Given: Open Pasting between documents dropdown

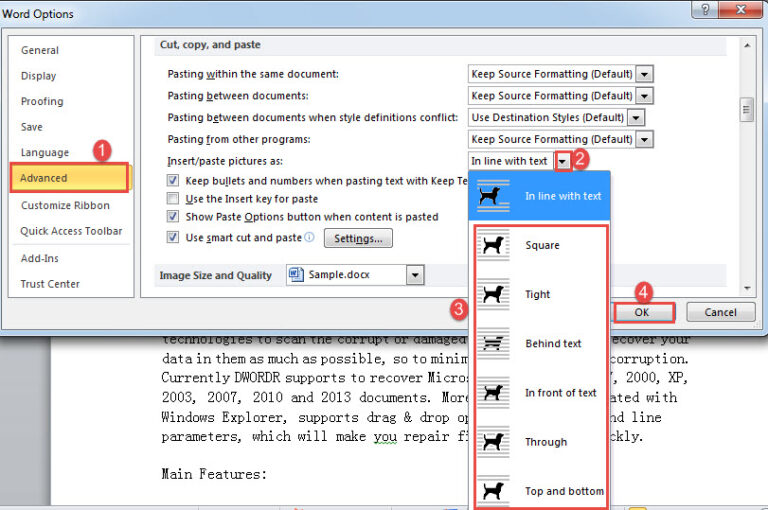Looking at the screenshot, I should 645,96.
